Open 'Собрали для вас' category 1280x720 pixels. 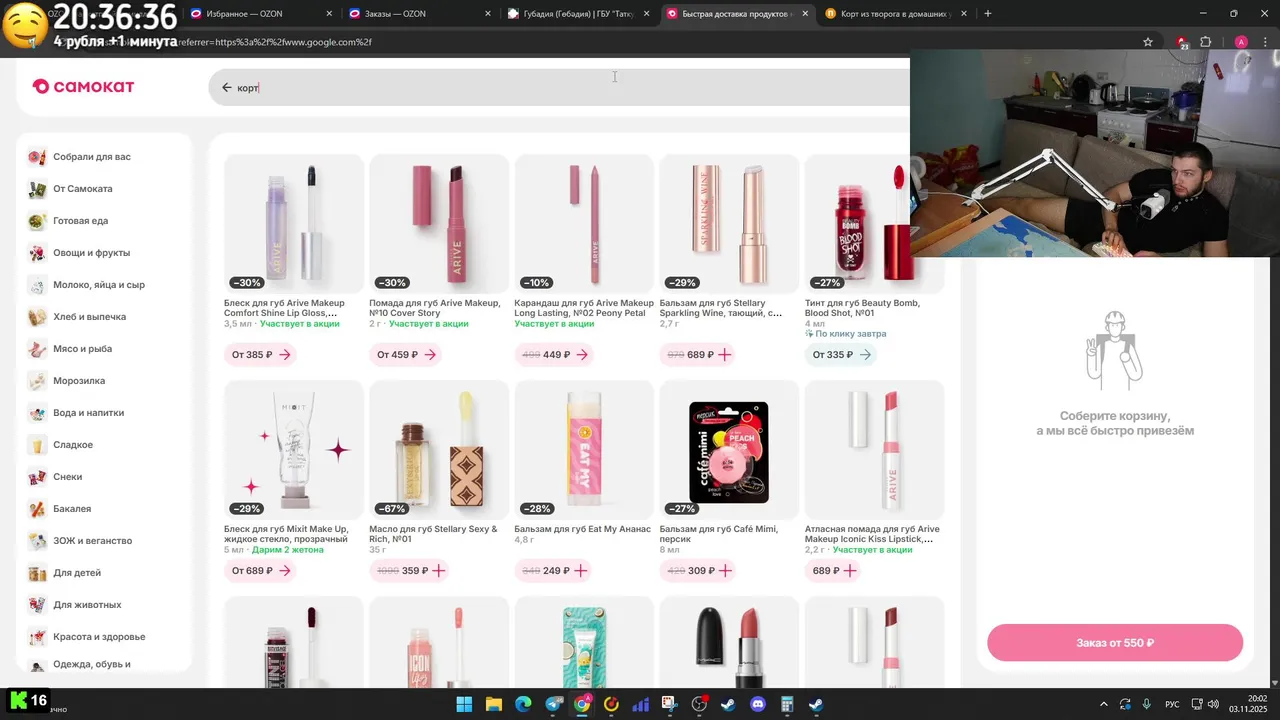[91, 157]
